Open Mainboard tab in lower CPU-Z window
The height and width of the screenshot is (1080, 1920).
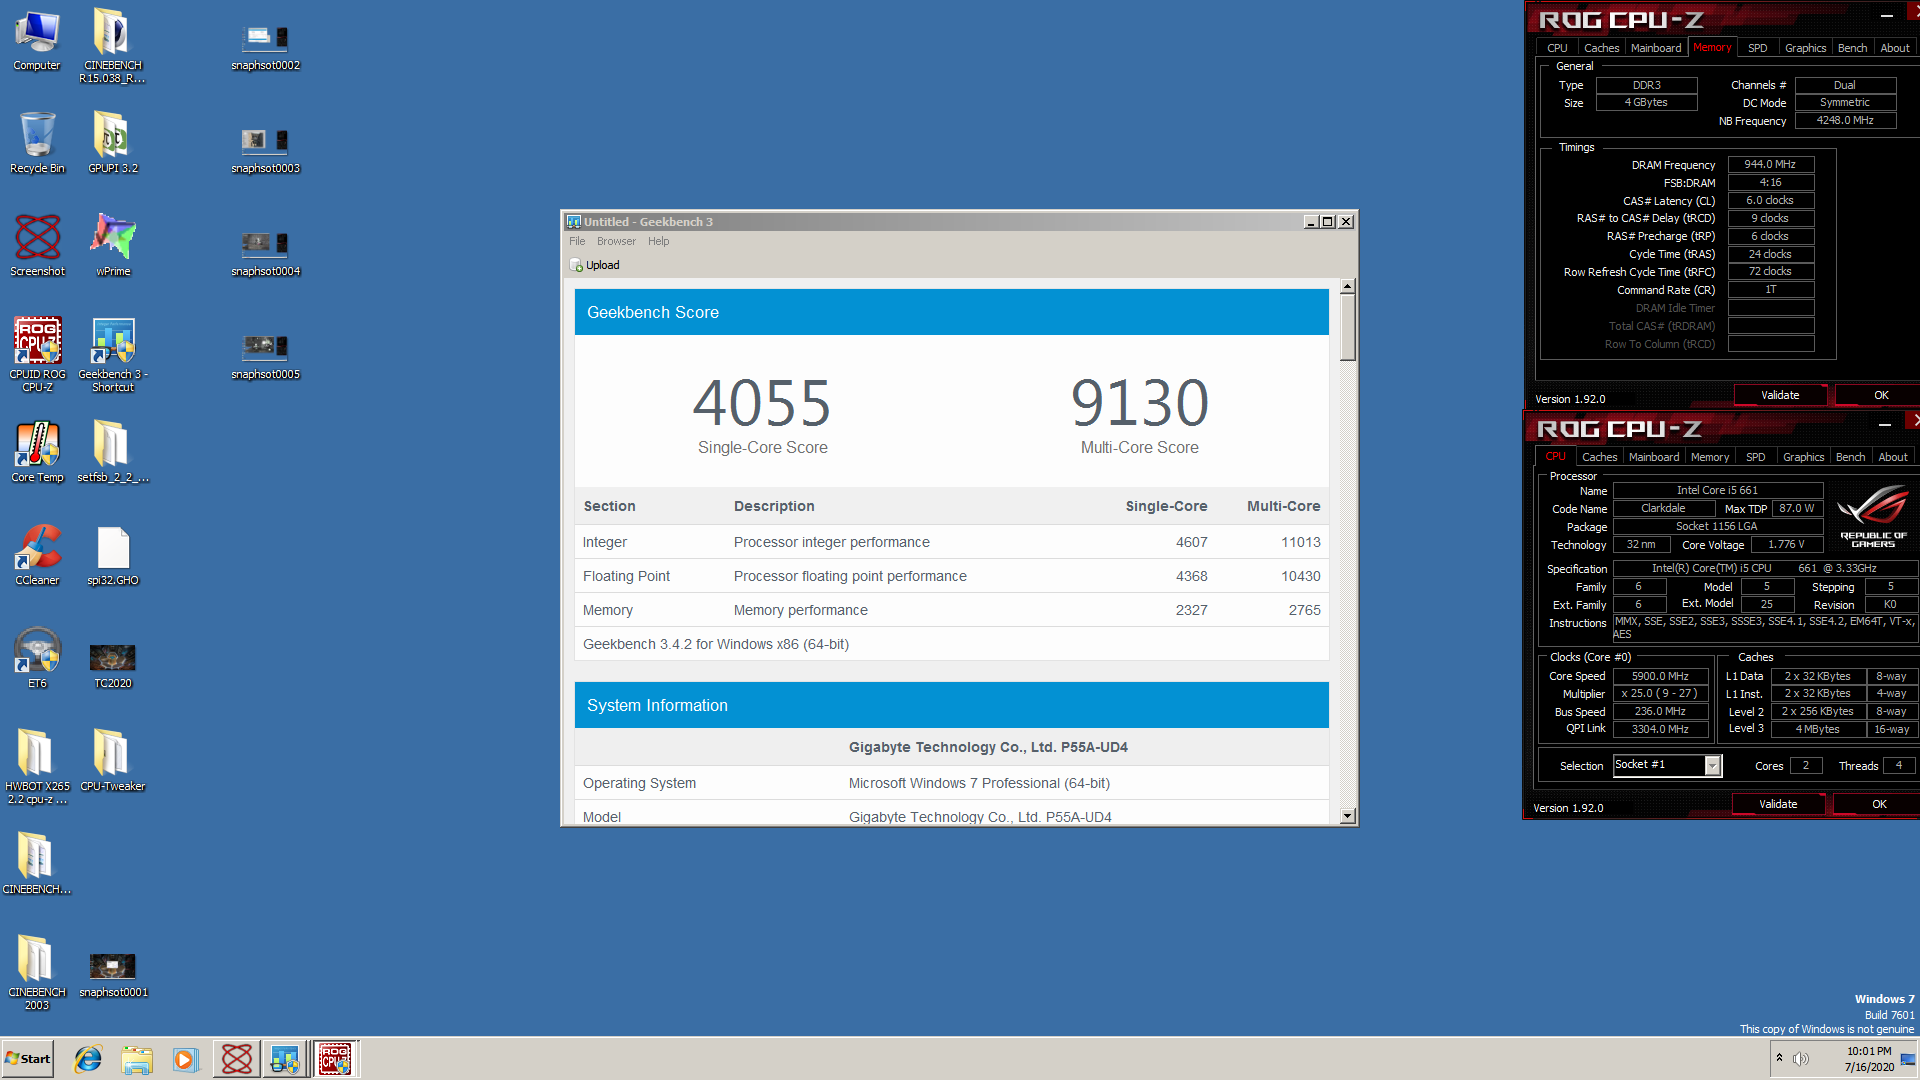[x=1654, y=457]
